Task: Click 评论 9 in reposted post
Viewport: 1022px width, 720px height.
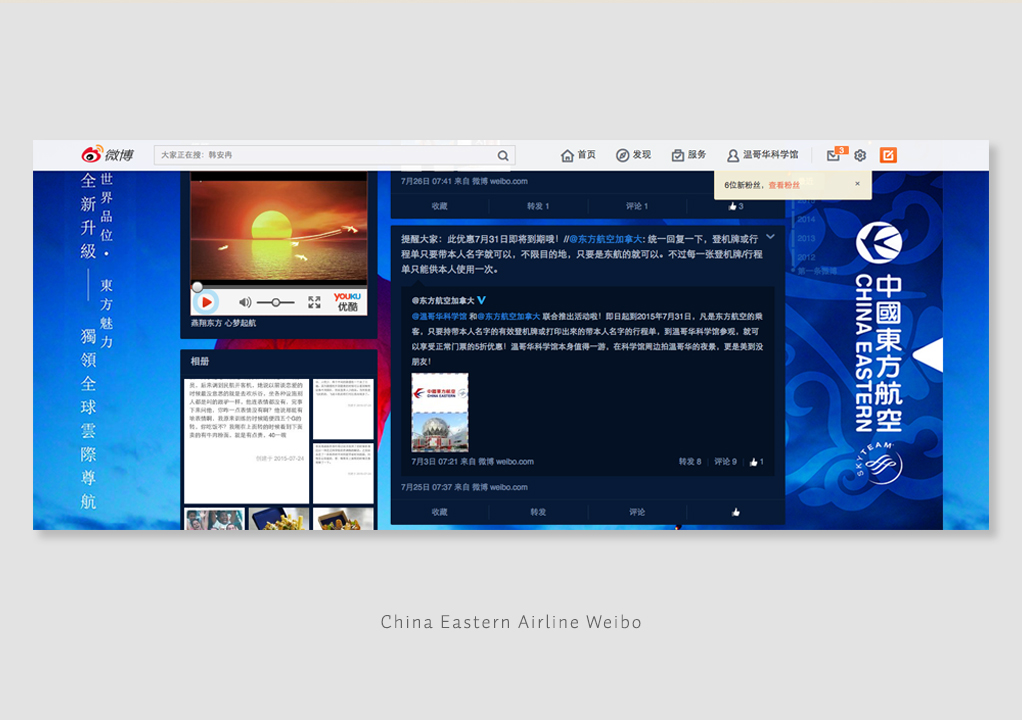Action: pos(725,461)
